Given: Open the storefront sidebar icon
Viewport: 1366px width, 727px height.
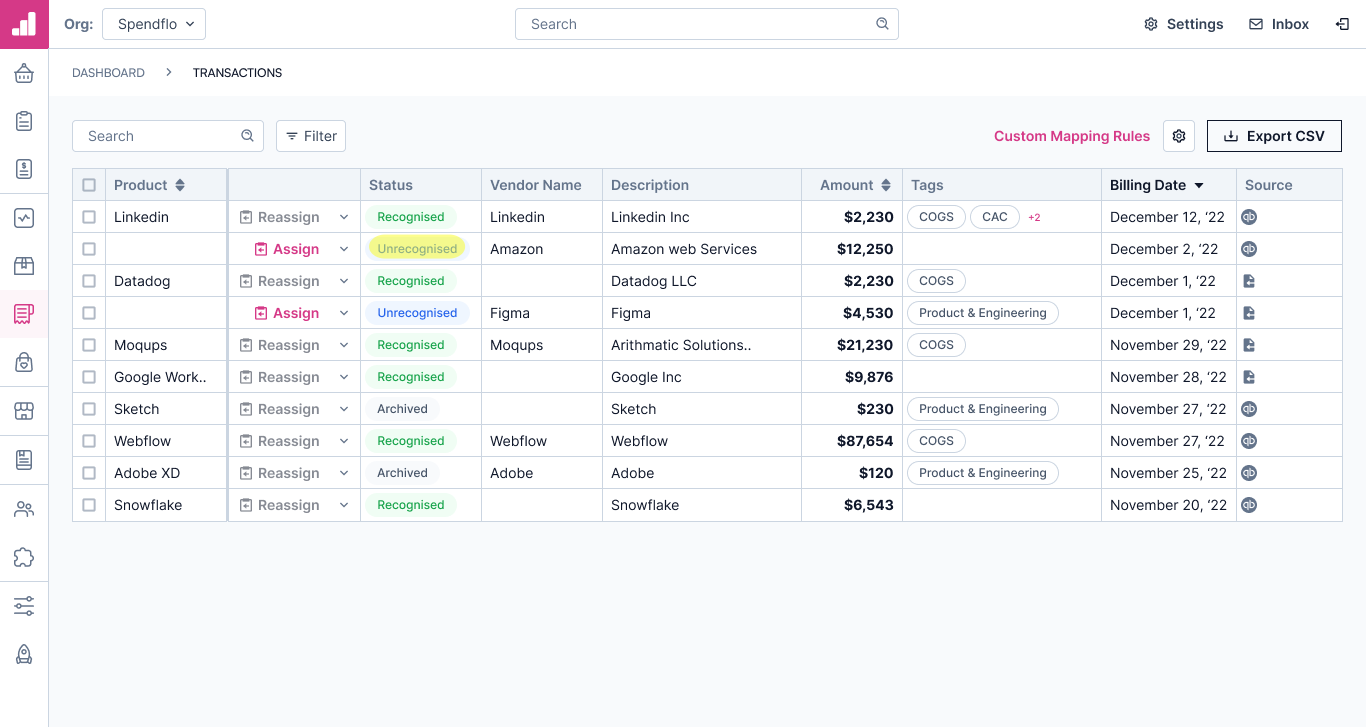Looking at the screenshot, I should pyautogui.click(x=24, y=411).
